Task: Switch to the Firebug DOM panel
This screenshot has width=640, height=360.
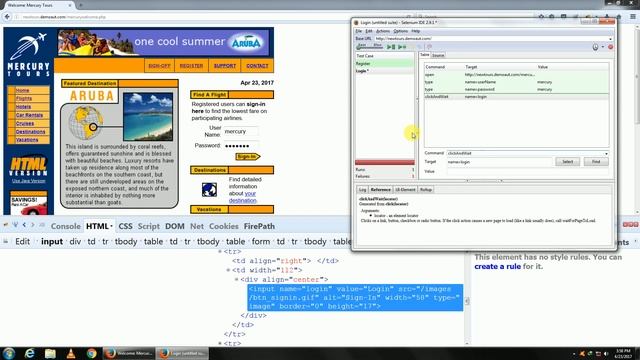Action: pyautogui.click(x=175, y=226)
